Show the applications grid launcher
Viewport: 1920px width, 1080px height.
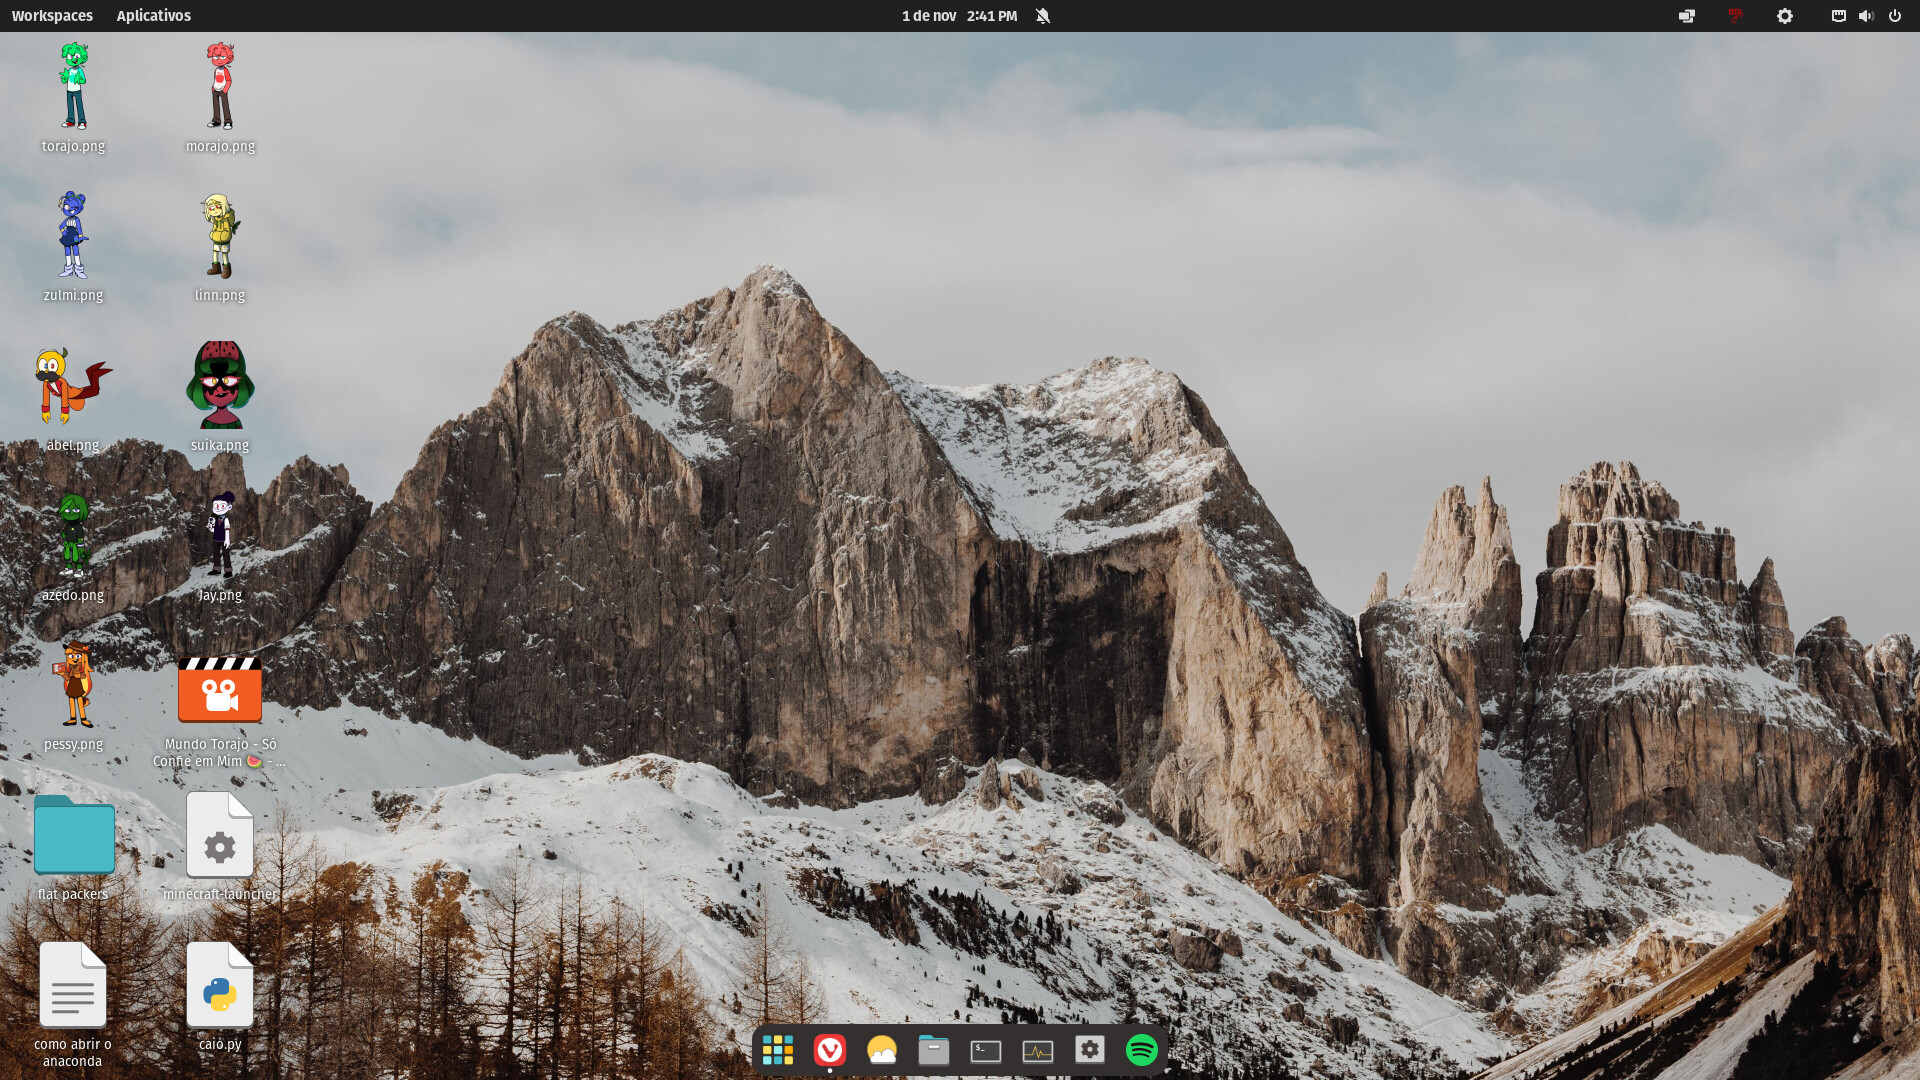coord(777,1050)
